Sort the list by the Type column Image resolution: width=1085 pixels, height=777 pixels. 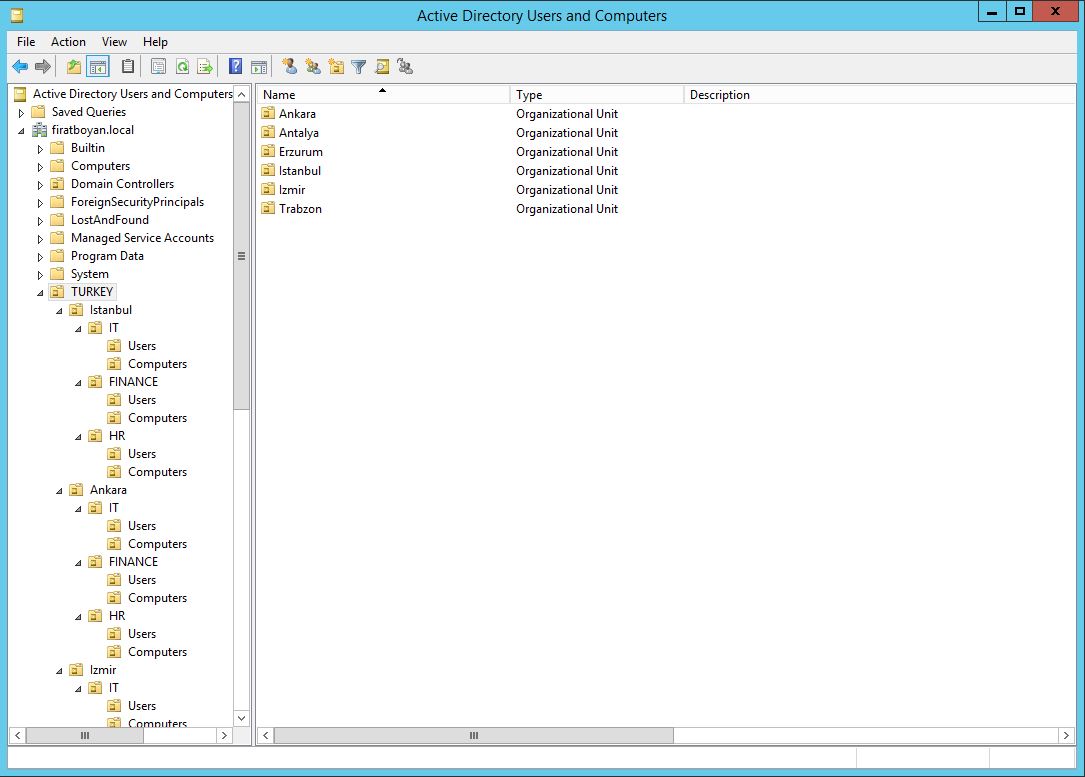(x=596, y=94)
